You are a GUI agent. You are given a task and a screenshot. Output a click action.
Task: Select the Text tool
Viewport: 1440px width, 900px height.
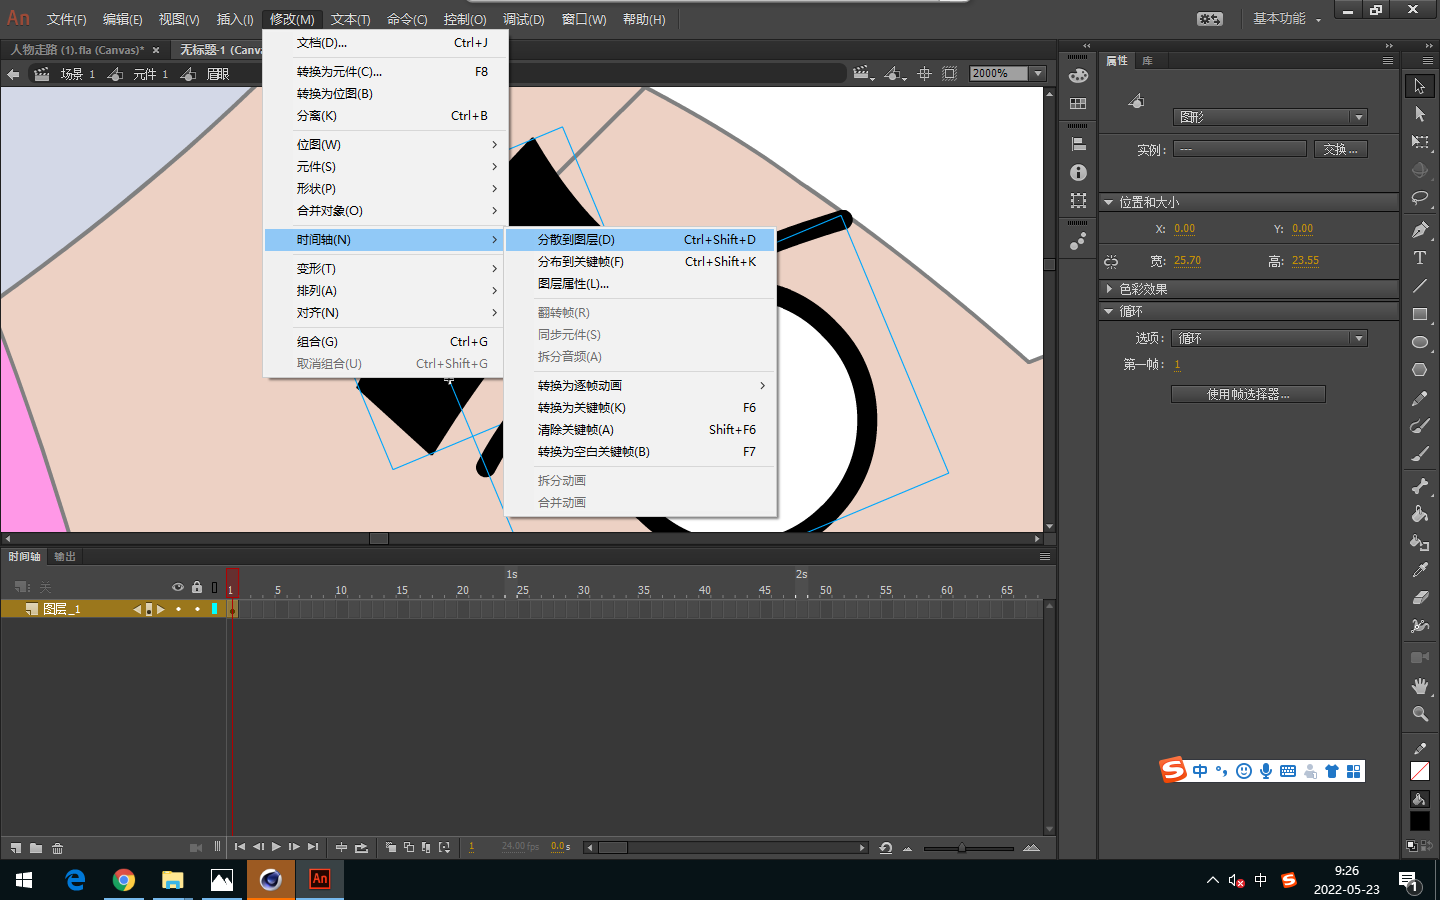pyautogui.click(x=1419, y=258)
